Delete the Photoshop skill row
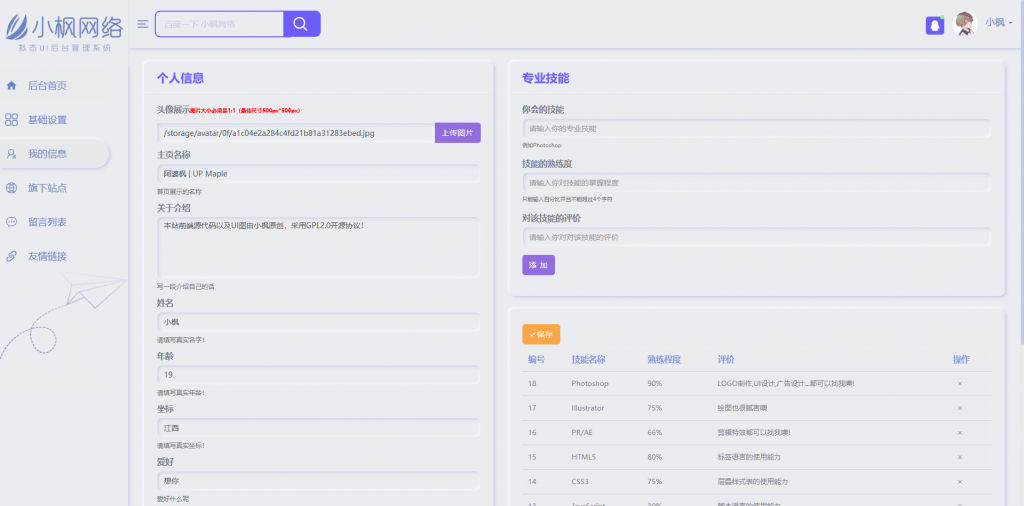The image size is (1024, 506). [959, 384]
